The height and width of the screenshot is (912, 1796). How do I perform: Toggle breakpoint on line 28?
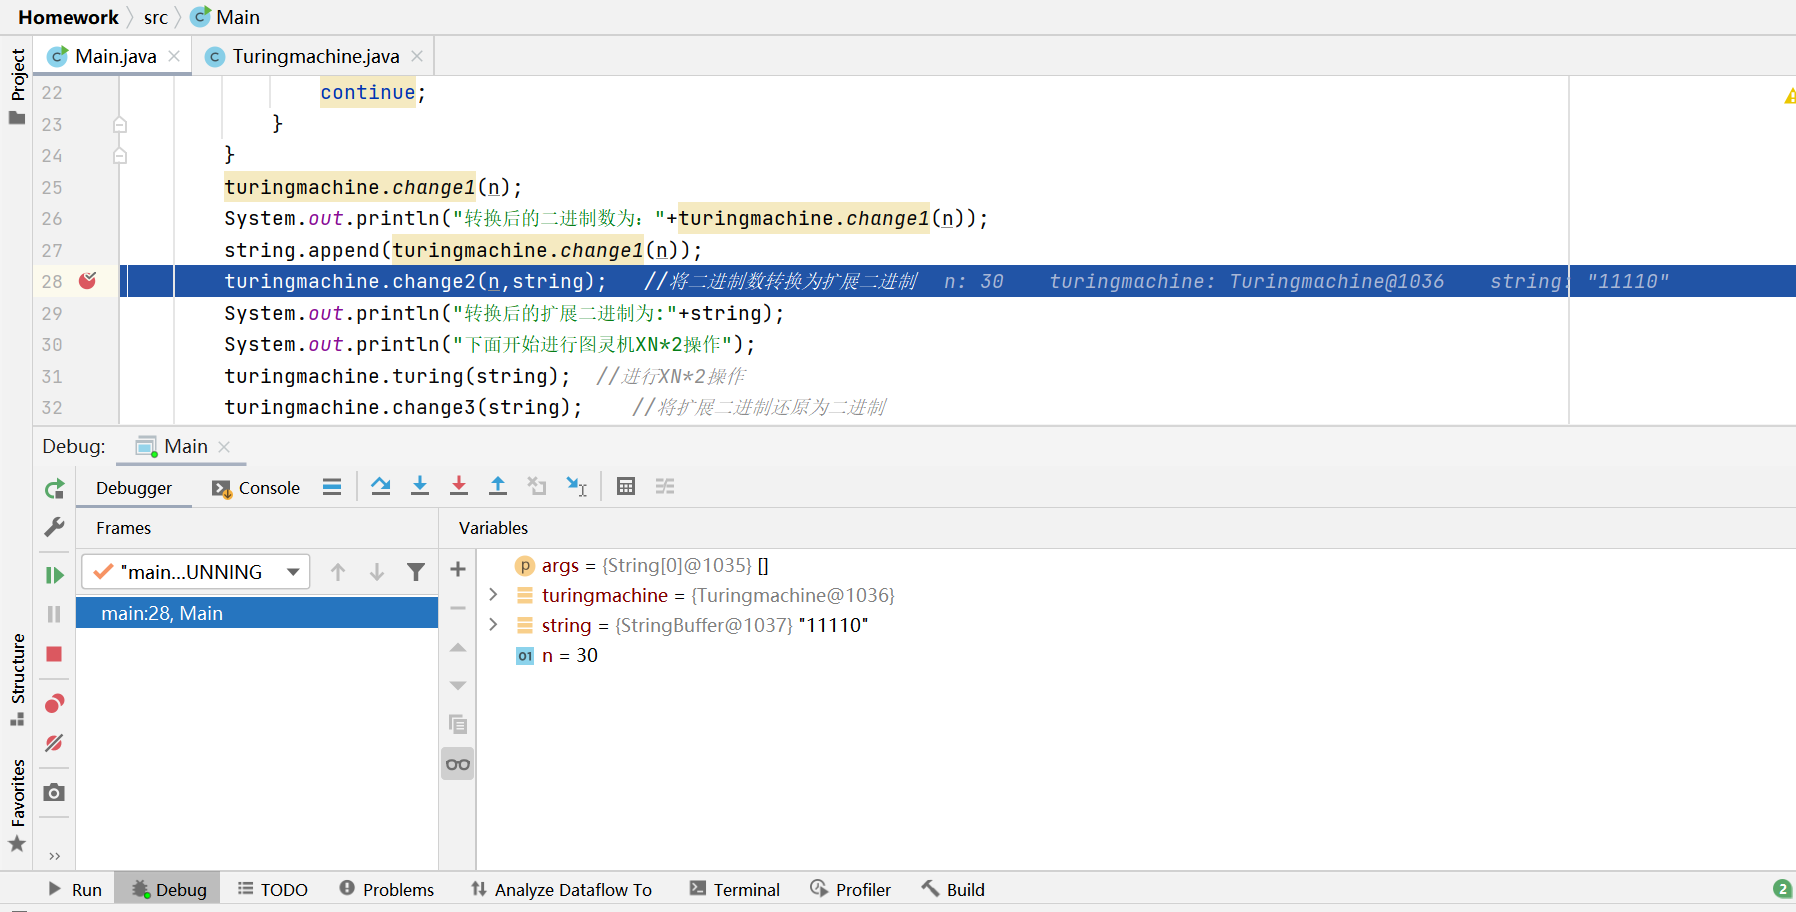pos(88,281)
